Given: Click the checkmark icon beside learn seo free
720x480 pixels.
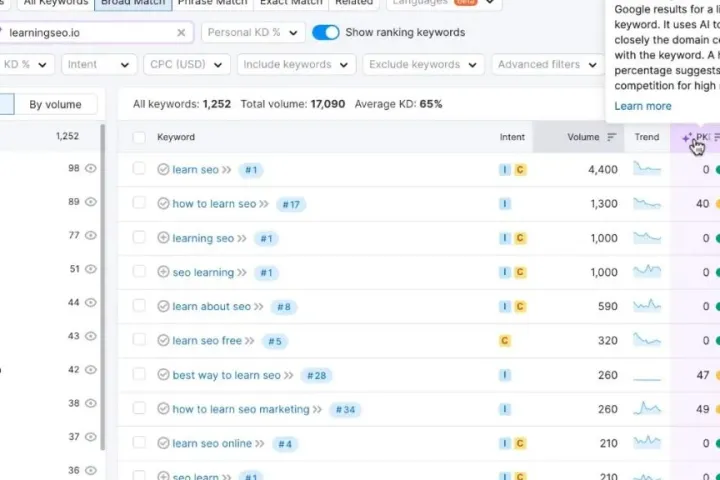Looking at the screenshot, I should [x=163, y=340].
